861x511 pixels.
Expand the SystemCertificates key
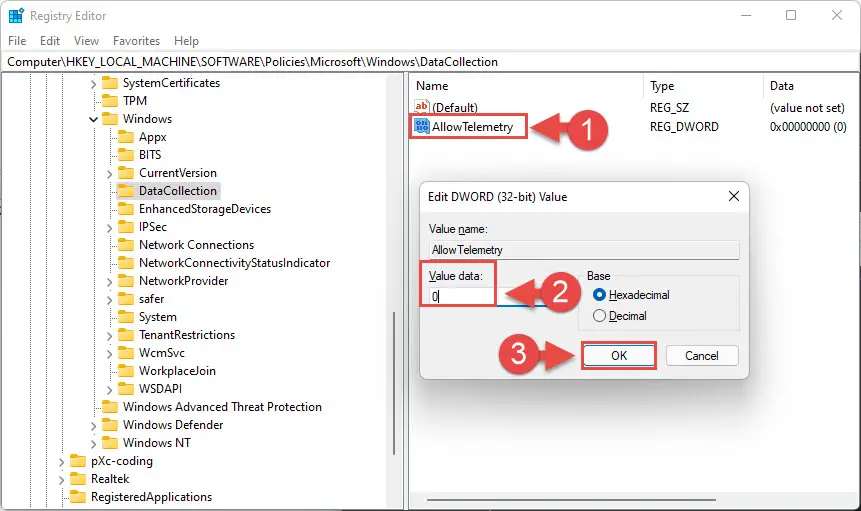click(x=93, y=84)
